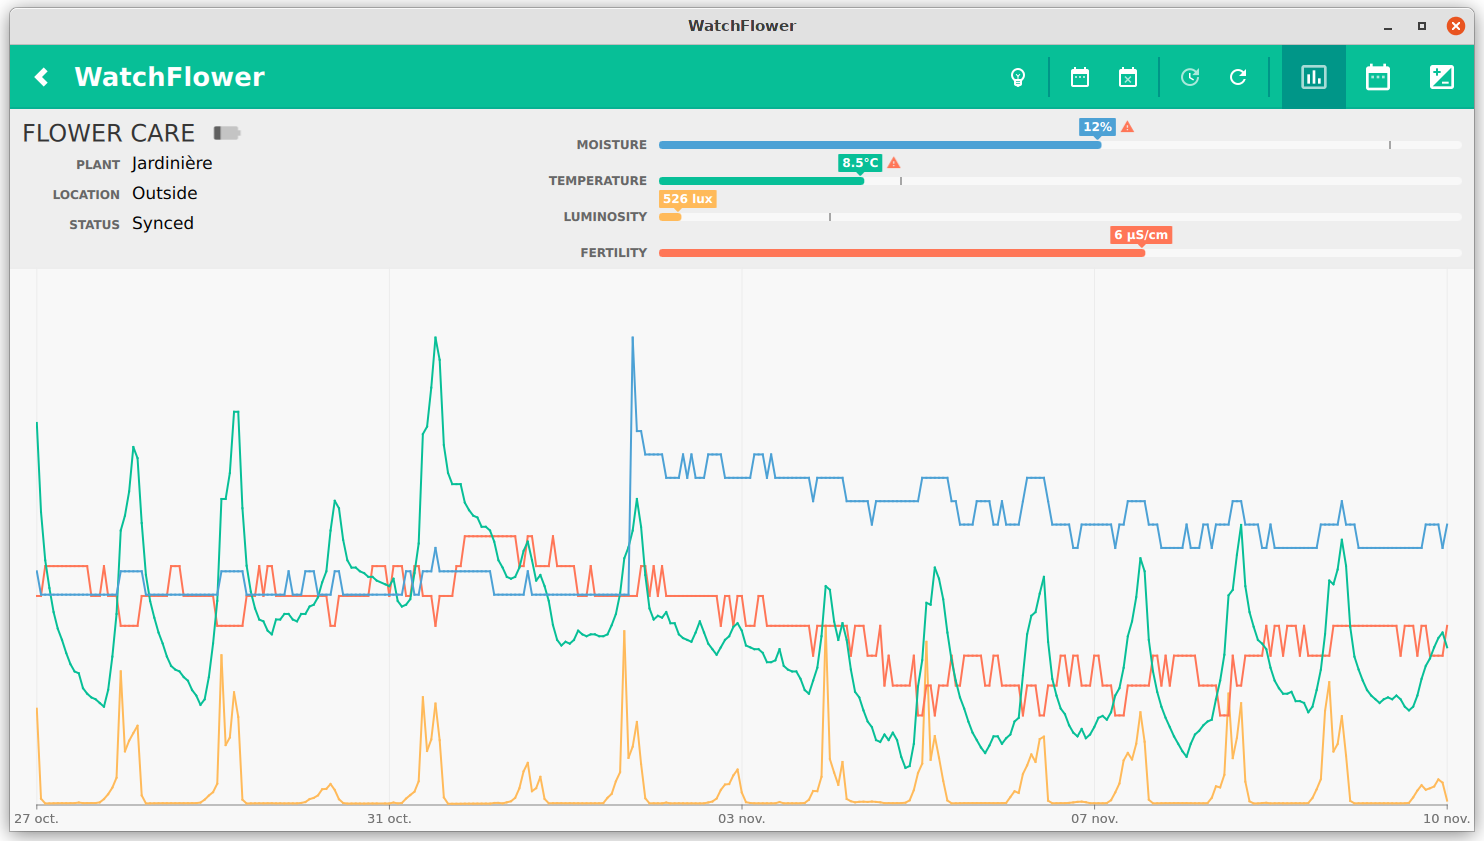This screenshot has width=1484, height=841.
Task: Click the TEMPERATURE label
Action: (598, 181)
